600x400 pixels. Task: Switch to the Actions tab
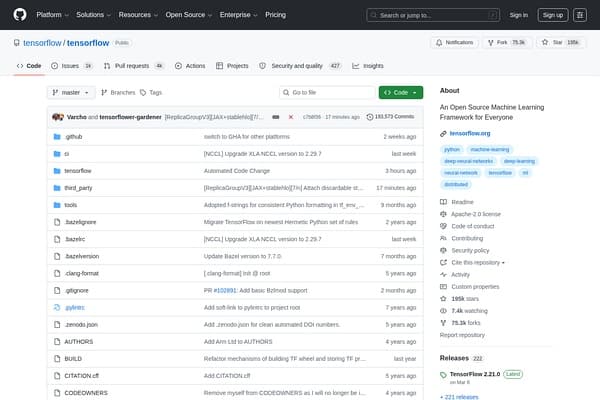coord(190,66)
